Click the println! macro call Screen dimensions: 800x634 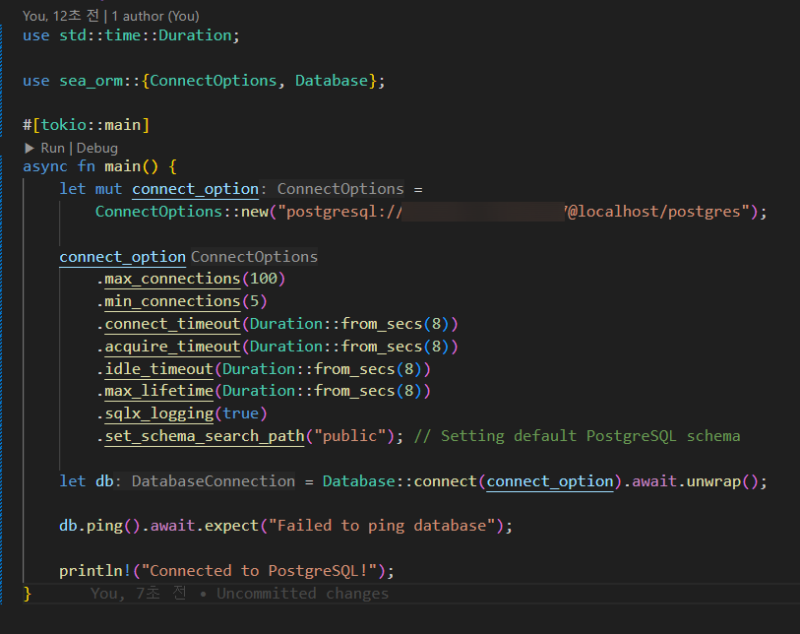point(96,571)
